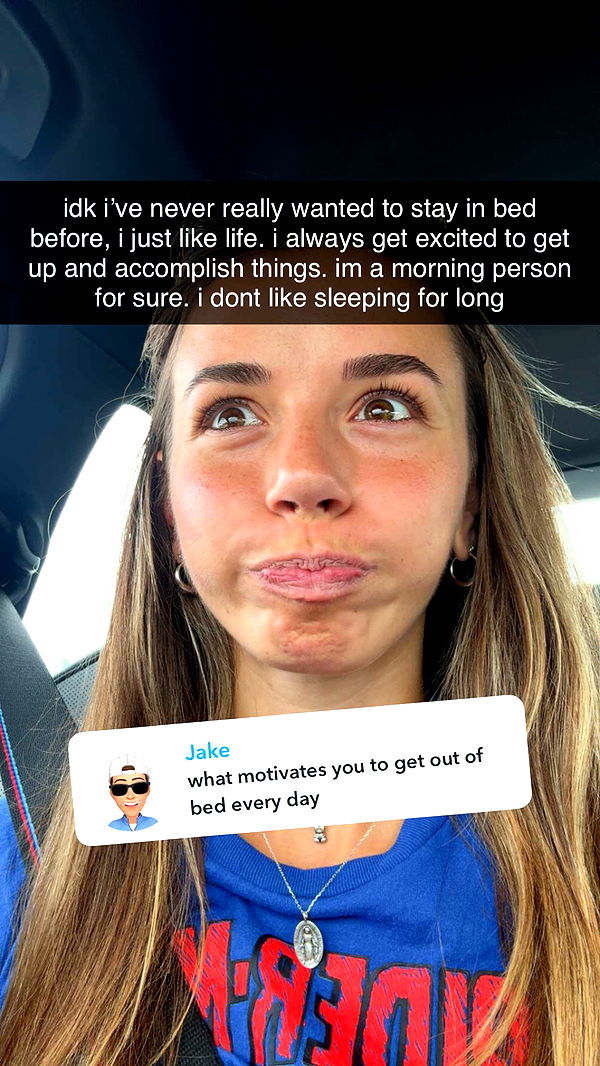Click the oval silver medal pendant
This screenshot has height=1066, width=600.
pyautogui.click(x=309, y=943)
